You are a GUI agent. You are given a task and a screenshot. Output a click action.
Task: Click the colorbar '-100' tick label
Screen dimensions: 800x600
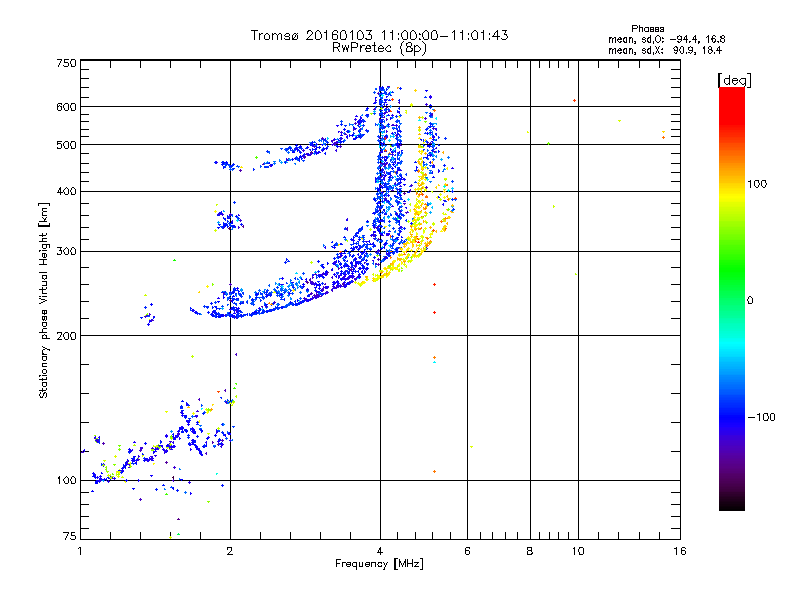[x=761, y=417]
